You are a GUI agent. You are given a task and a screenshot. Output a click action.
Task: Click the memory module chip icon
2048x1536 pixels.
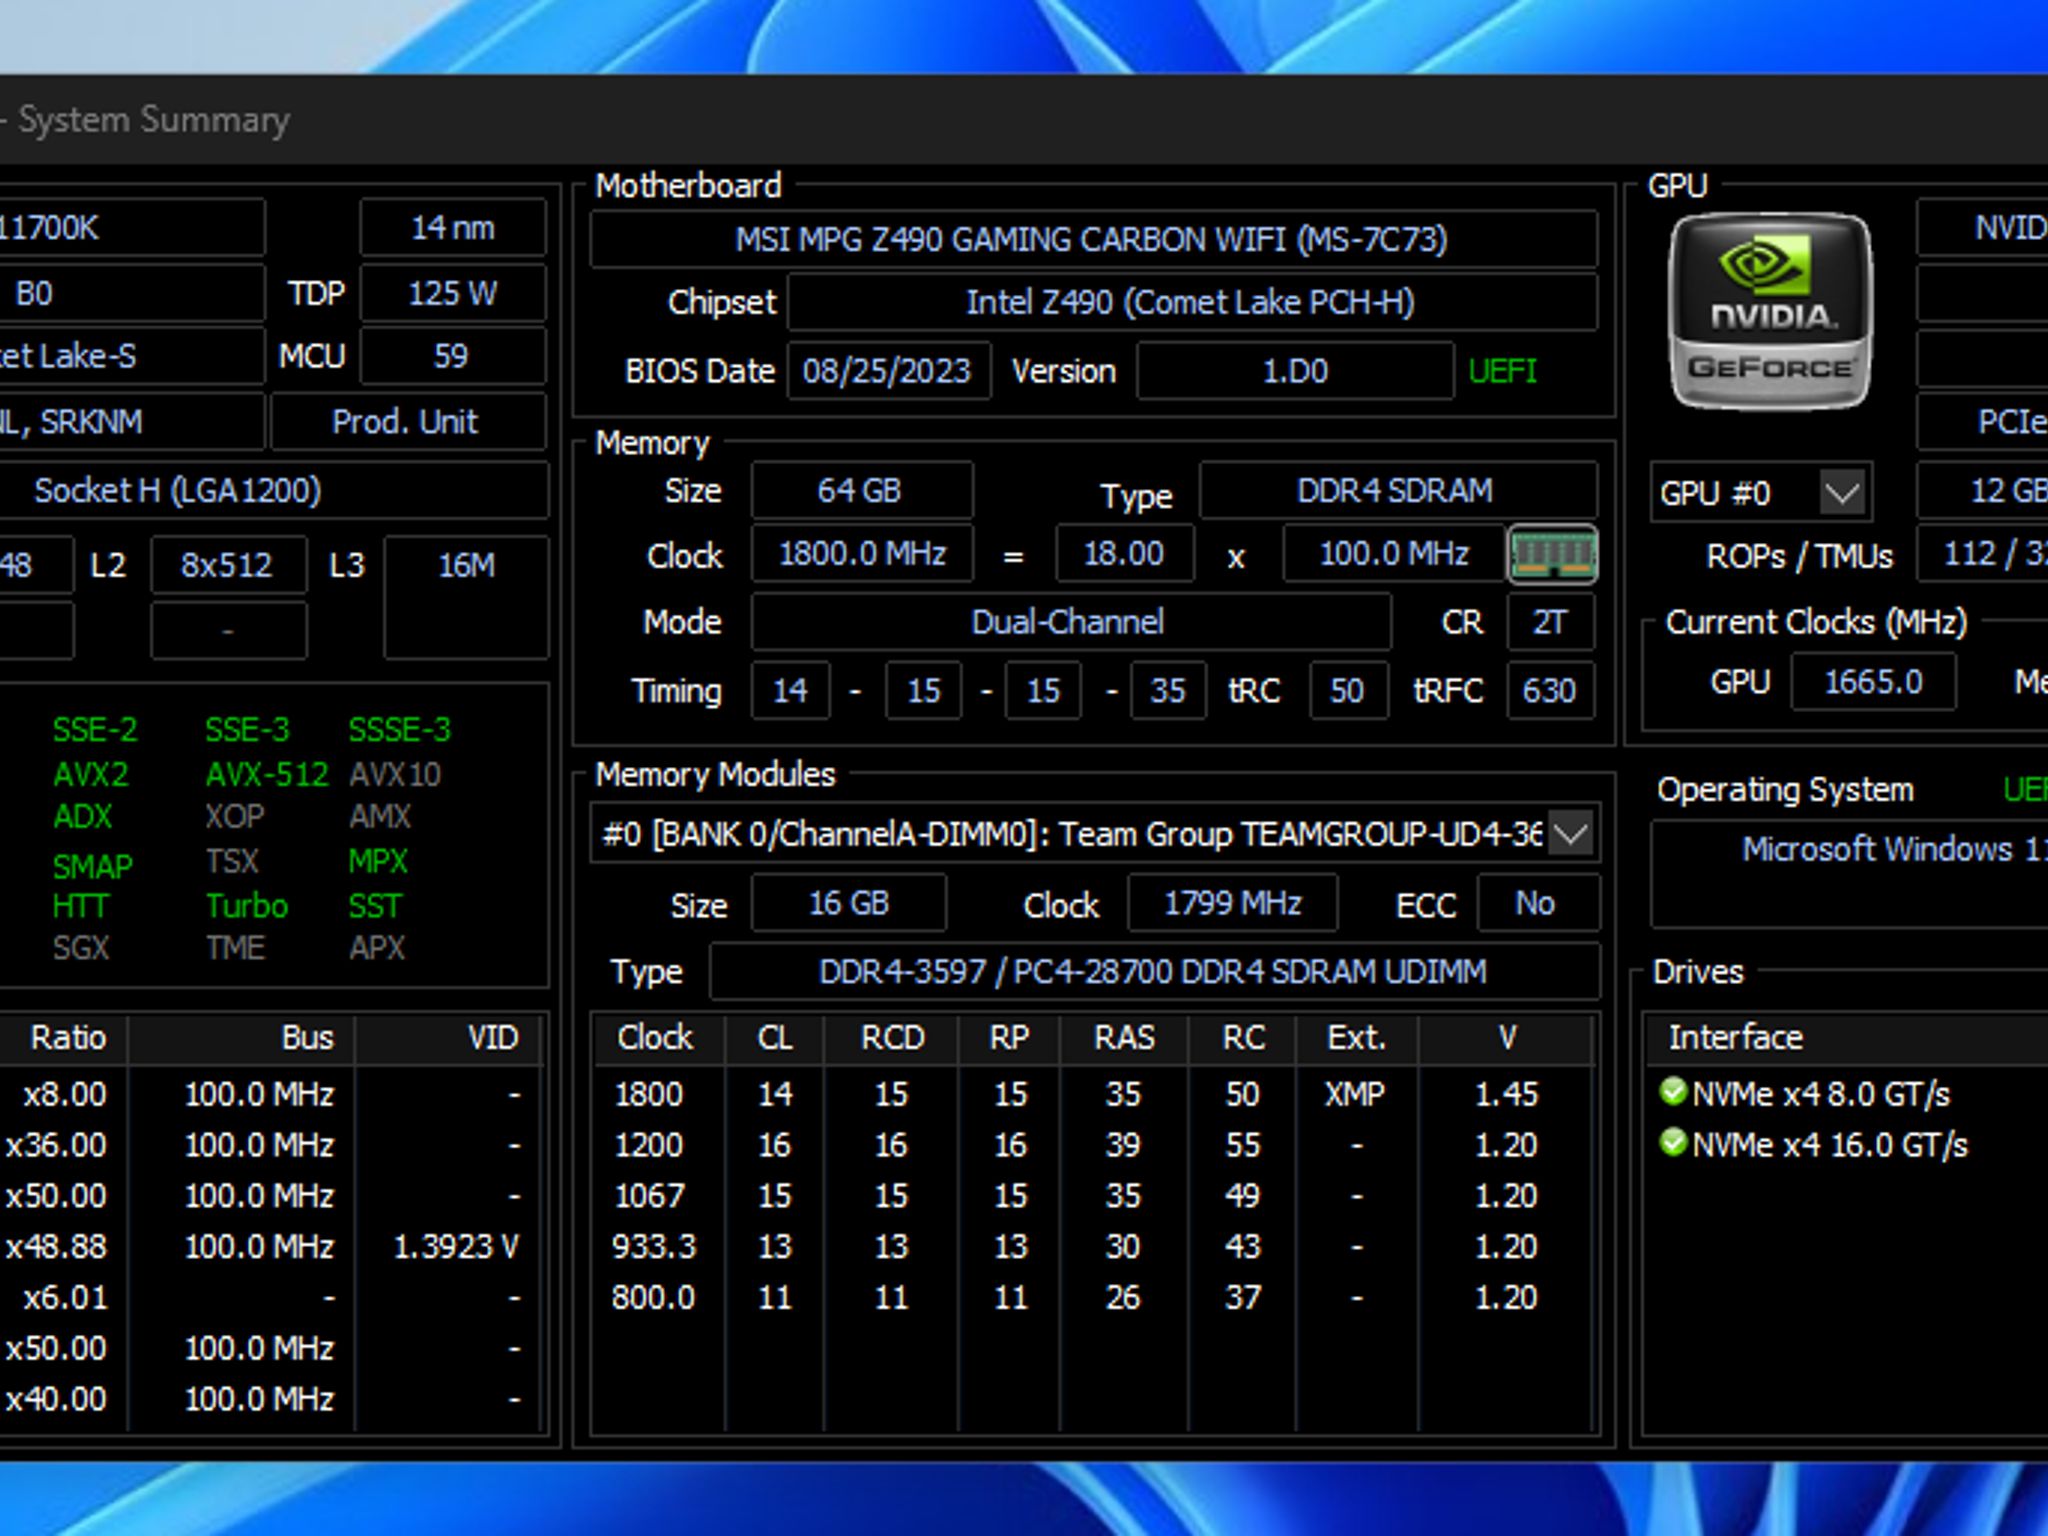1552,554
